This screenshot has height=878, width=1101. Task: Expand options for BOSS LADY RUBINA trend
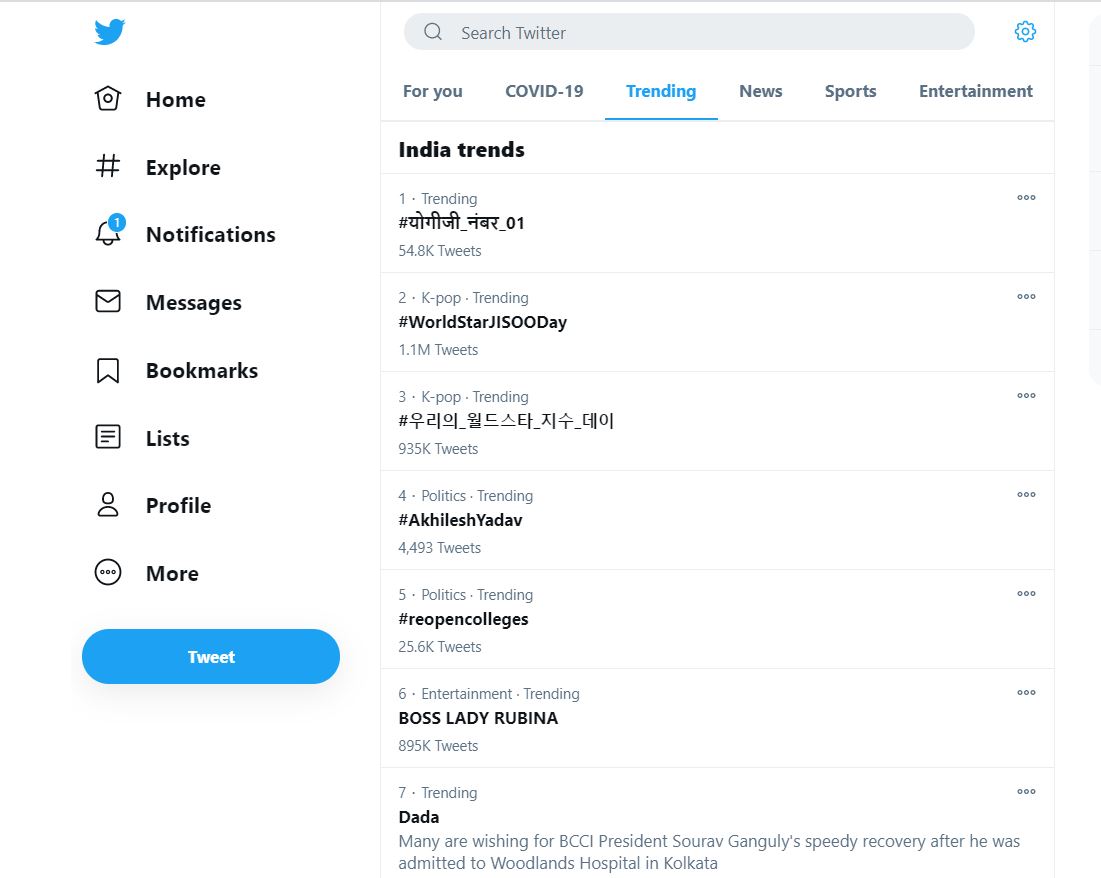point(1026,693)
